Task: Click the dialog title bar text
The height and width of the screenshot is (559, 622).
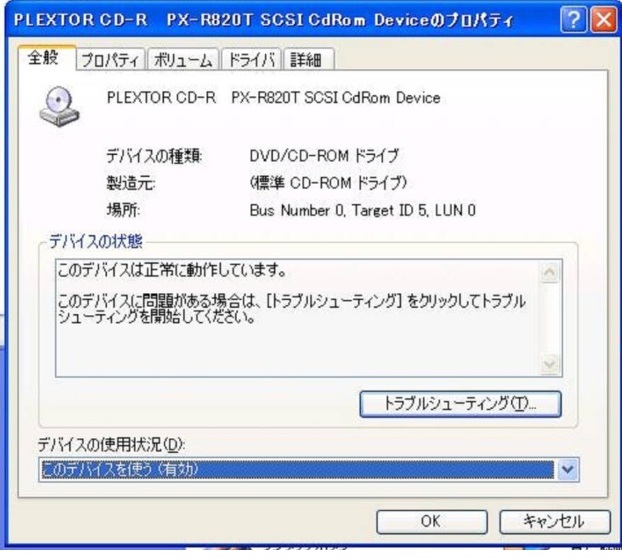Action: pos(264,19)
